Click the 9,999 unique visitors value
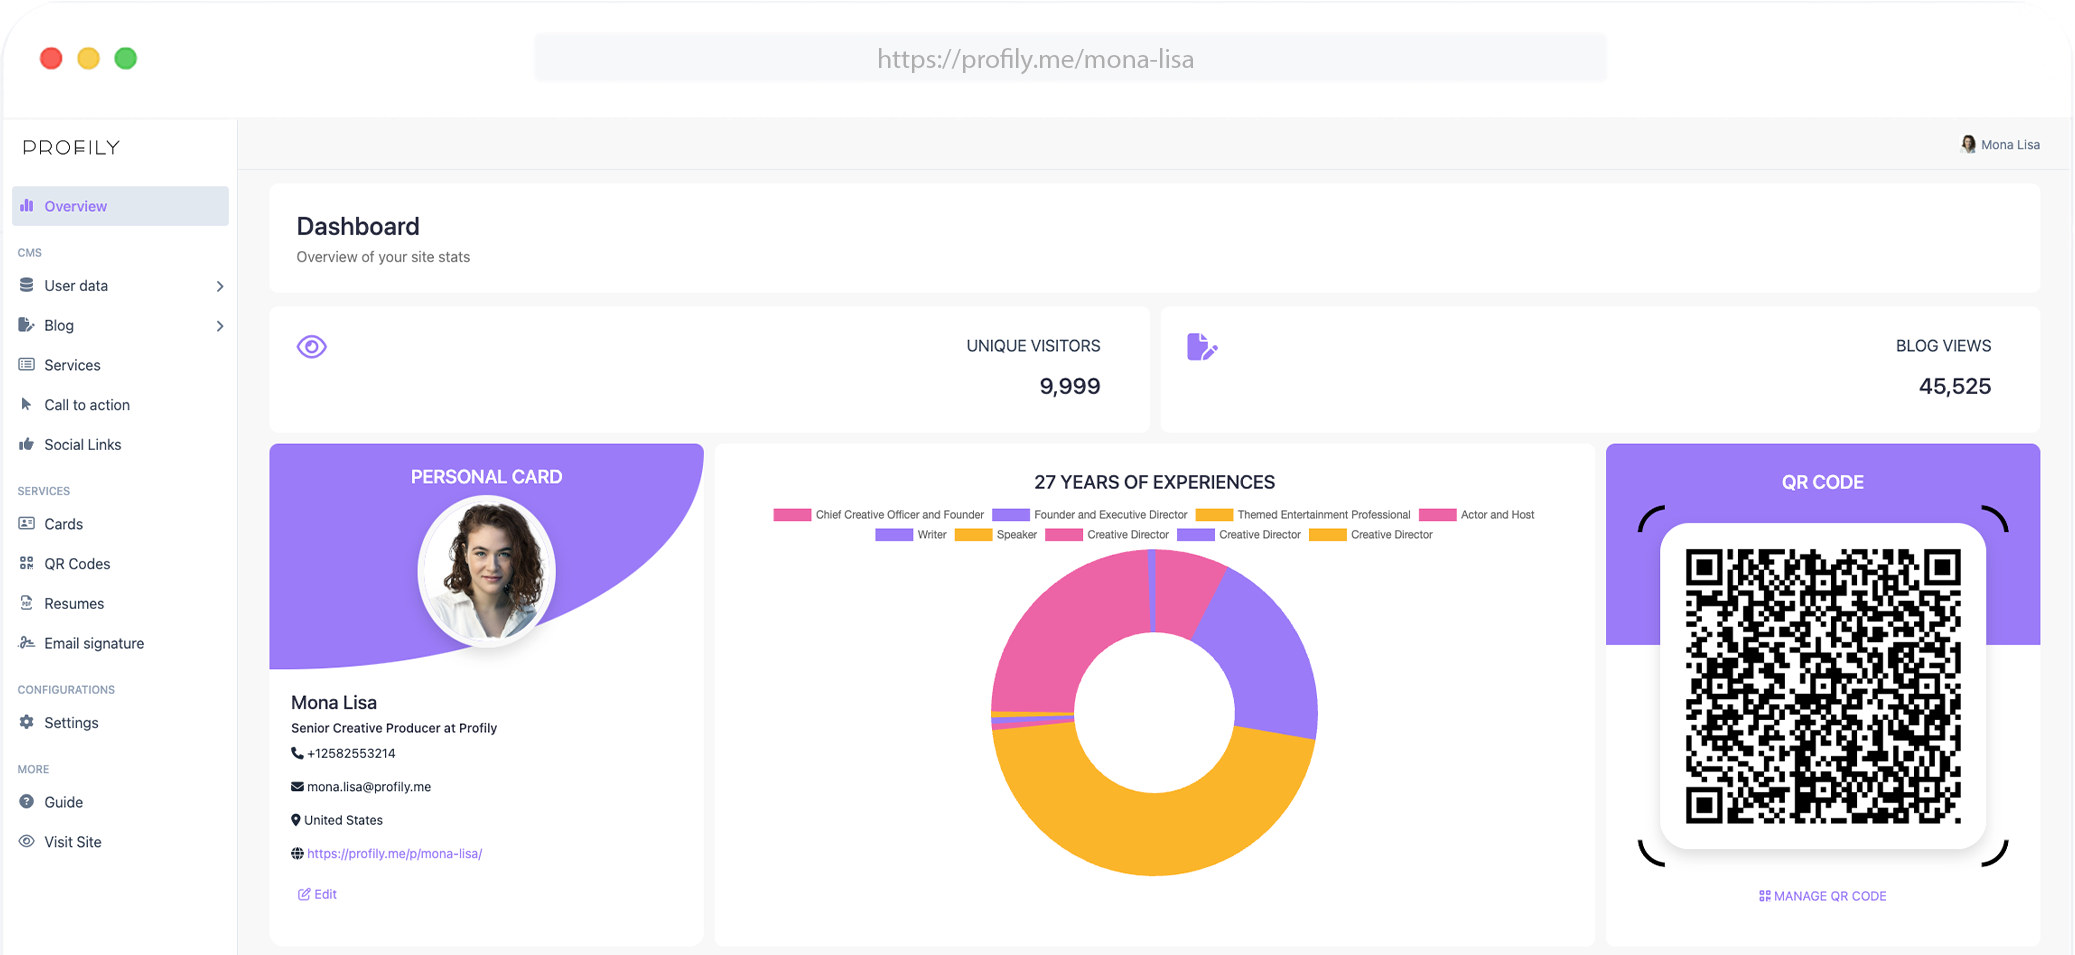Screen dimensions: 2075x955 pos(1070,386)
